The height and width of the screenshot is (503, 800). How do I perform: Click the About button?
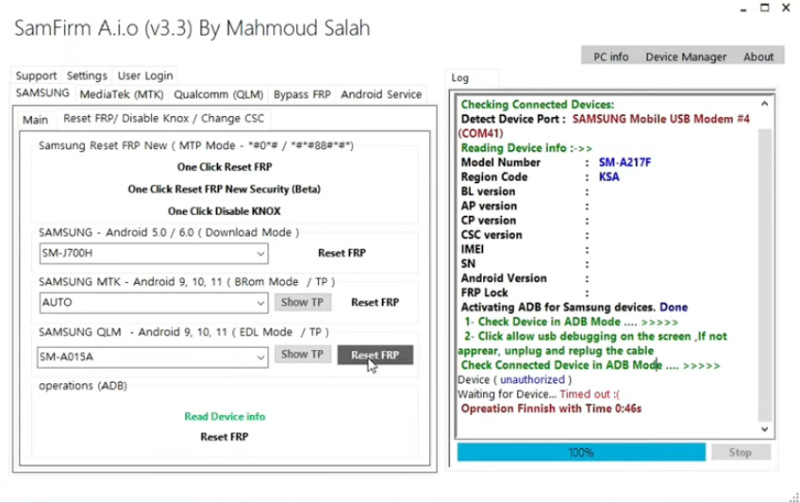758,57
